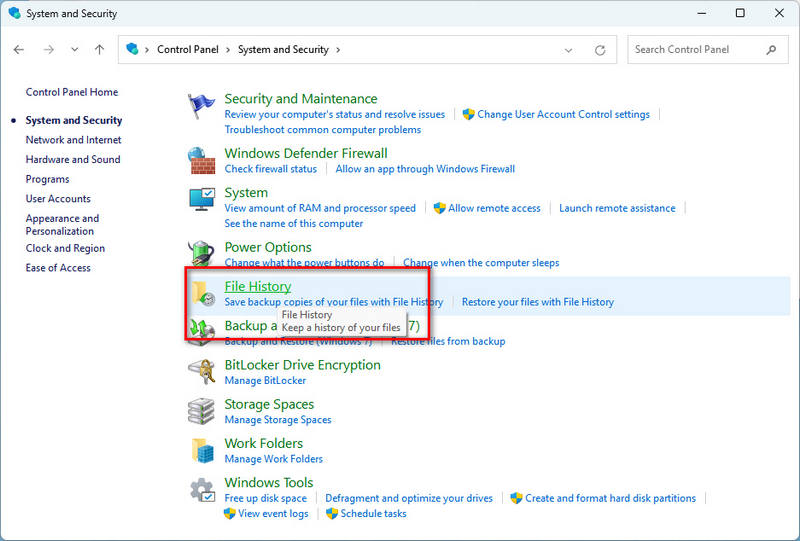Open the Power Options battery icon
The width and height of the screenshot is (800, 541).
[201, 253]
